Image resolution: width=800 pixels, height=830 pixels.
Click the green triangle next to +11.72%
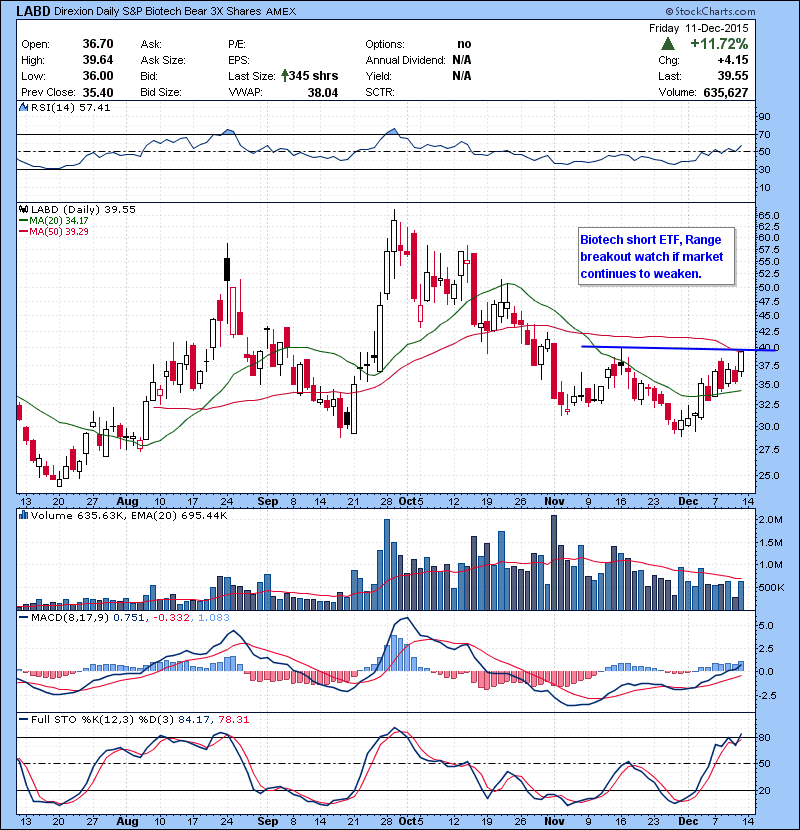[x=668, y=44]
